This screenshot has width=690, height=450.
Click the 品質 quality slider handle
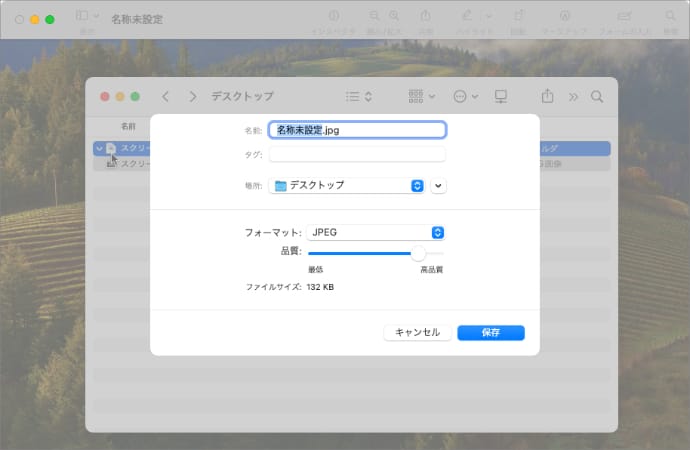pos(418,254)
